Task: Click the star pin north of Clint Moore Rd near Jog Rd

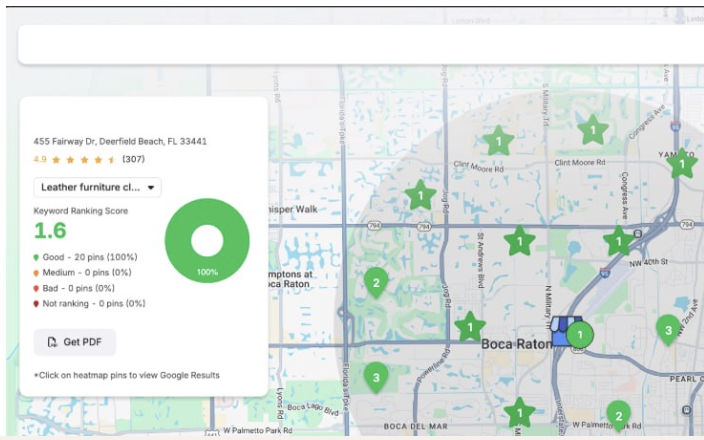Action: point(498,141)
